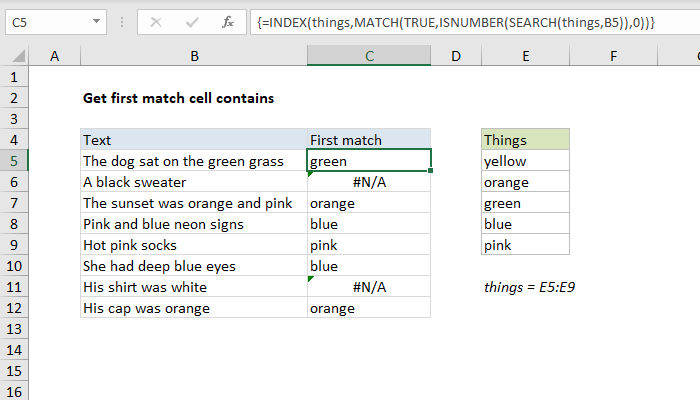Click cell containing 'Hot pink socks'

click(193, 245)
